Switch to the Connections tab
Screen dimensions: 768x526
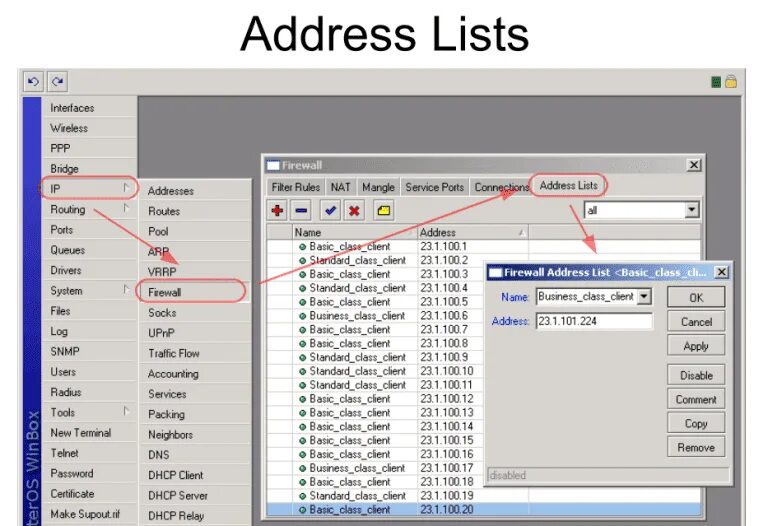pyautogui.click(x=502, y=187)
